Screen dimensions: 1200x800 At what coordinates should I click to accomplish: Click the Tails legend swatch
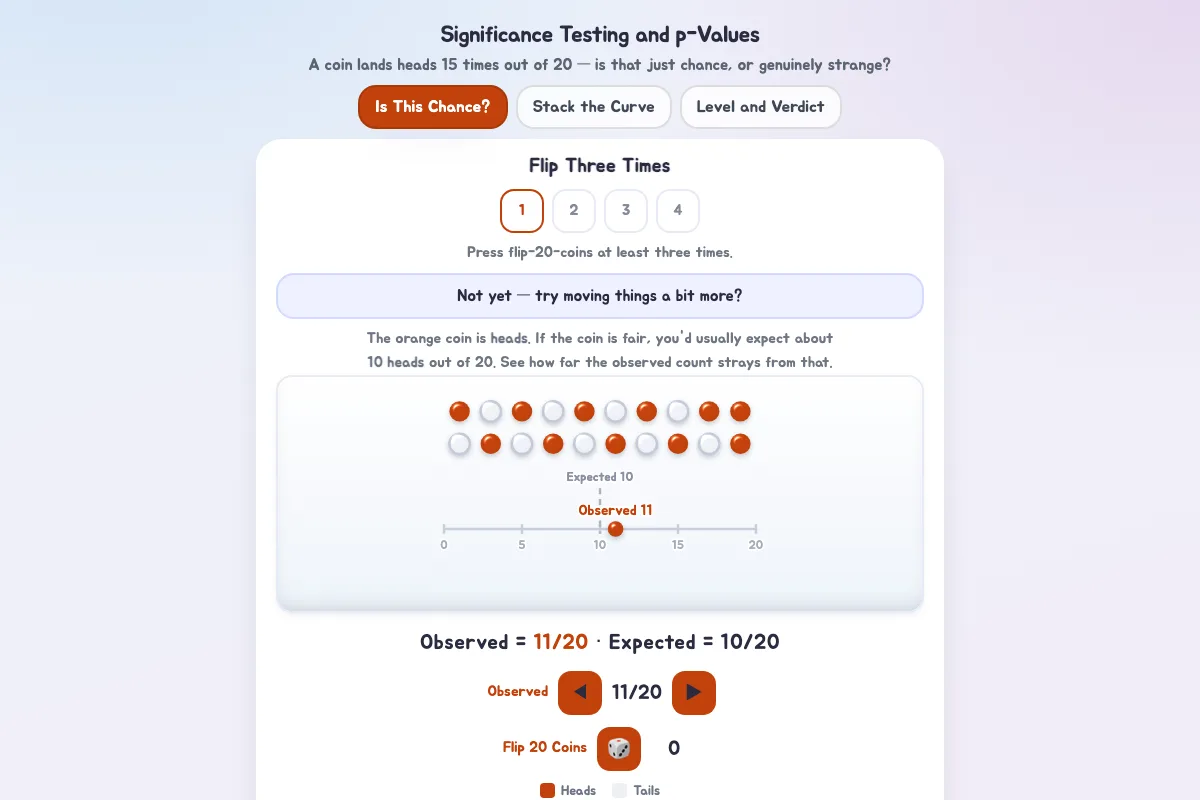(620, 791)
